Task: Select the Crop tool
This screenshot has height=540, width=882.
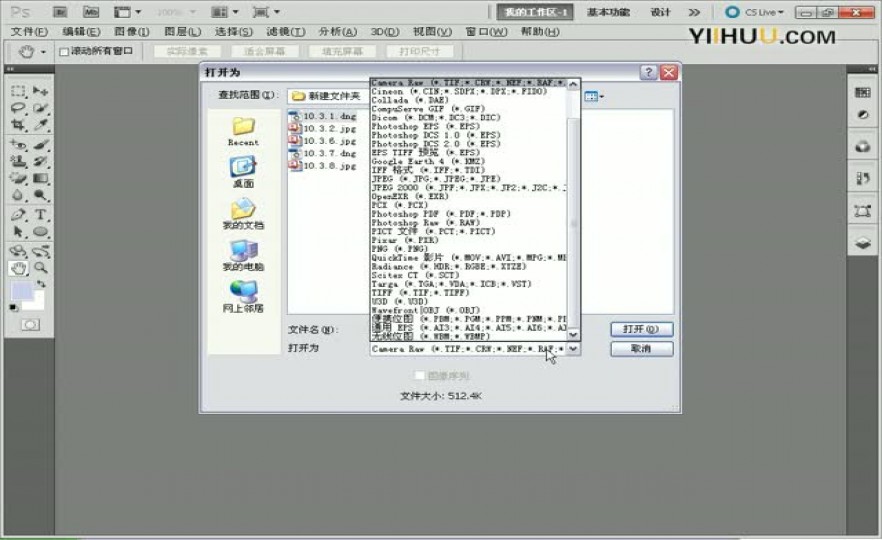Action: (x=18, y=124)
